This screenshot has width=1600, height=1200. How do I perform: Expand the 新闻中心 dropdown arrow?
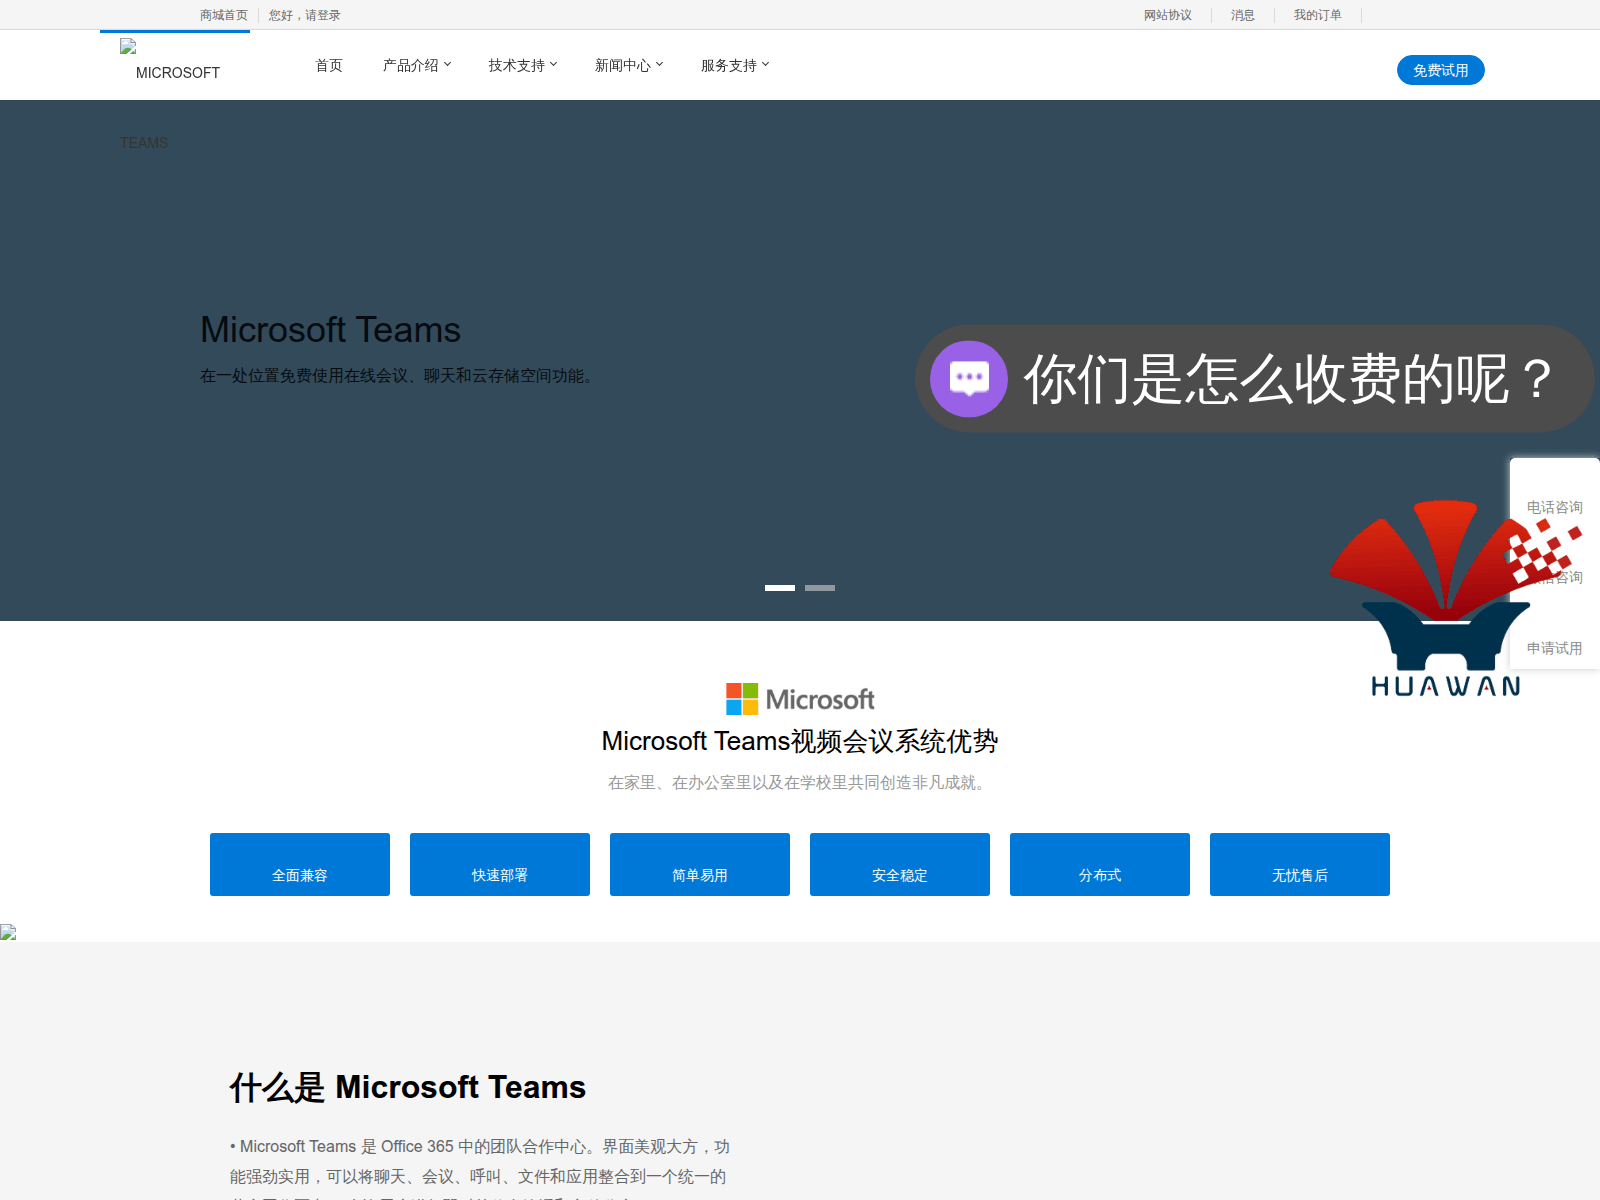(660, 64)
